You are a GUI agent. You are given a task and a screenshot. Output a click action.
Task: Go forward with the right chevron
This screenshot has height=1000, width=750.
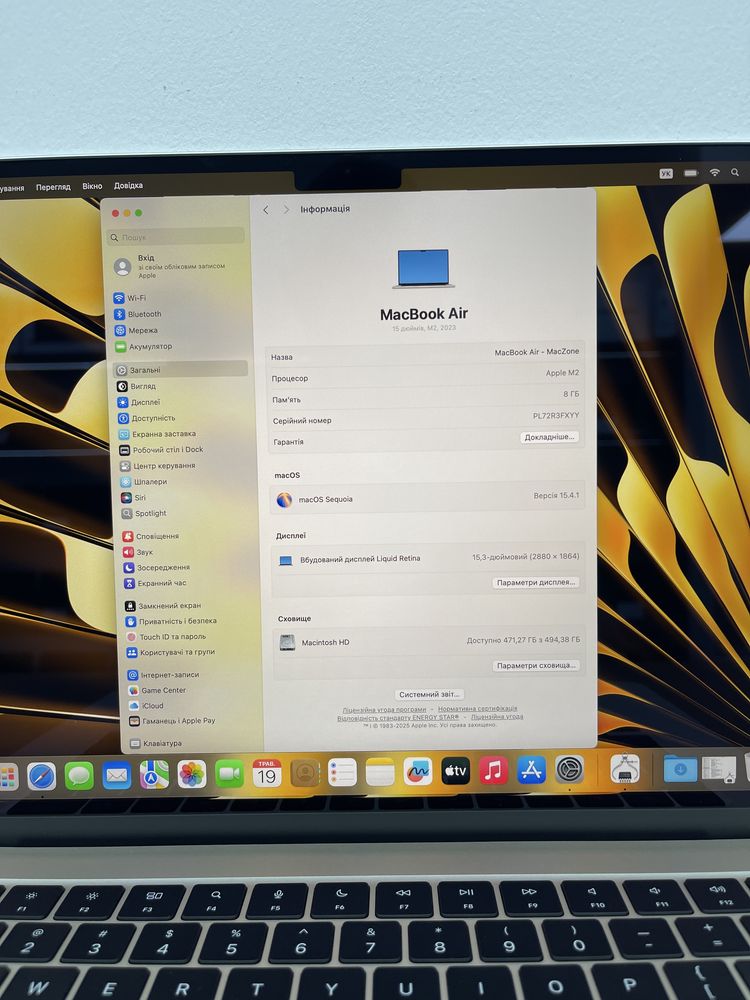click(286, 210)
